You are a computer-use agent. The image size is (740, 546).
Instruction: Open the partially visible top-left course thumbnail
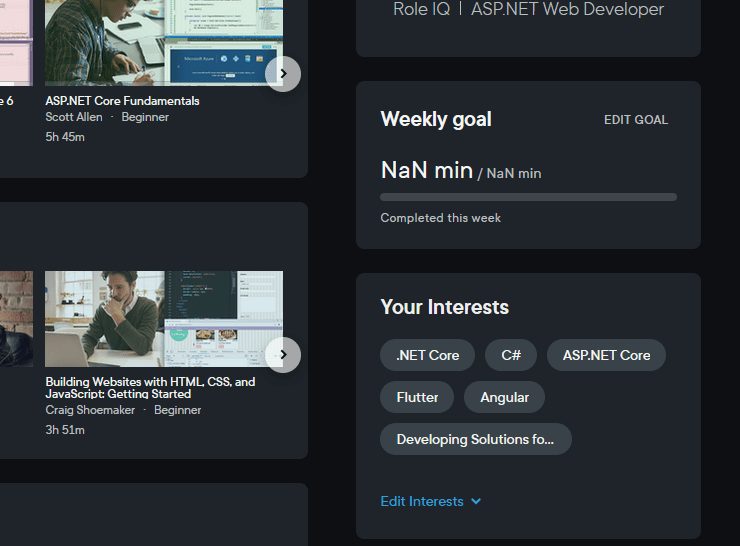click(15, 42)
